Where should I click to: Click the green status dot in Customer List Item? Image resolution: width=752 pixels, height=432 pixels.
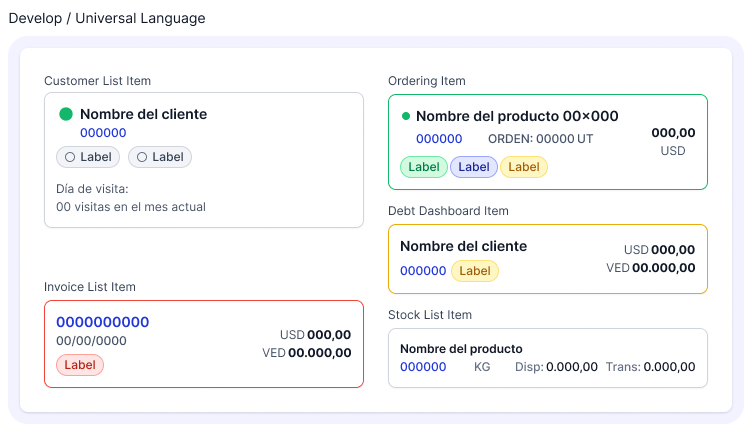pyautogui.click(x=66, y=114)
